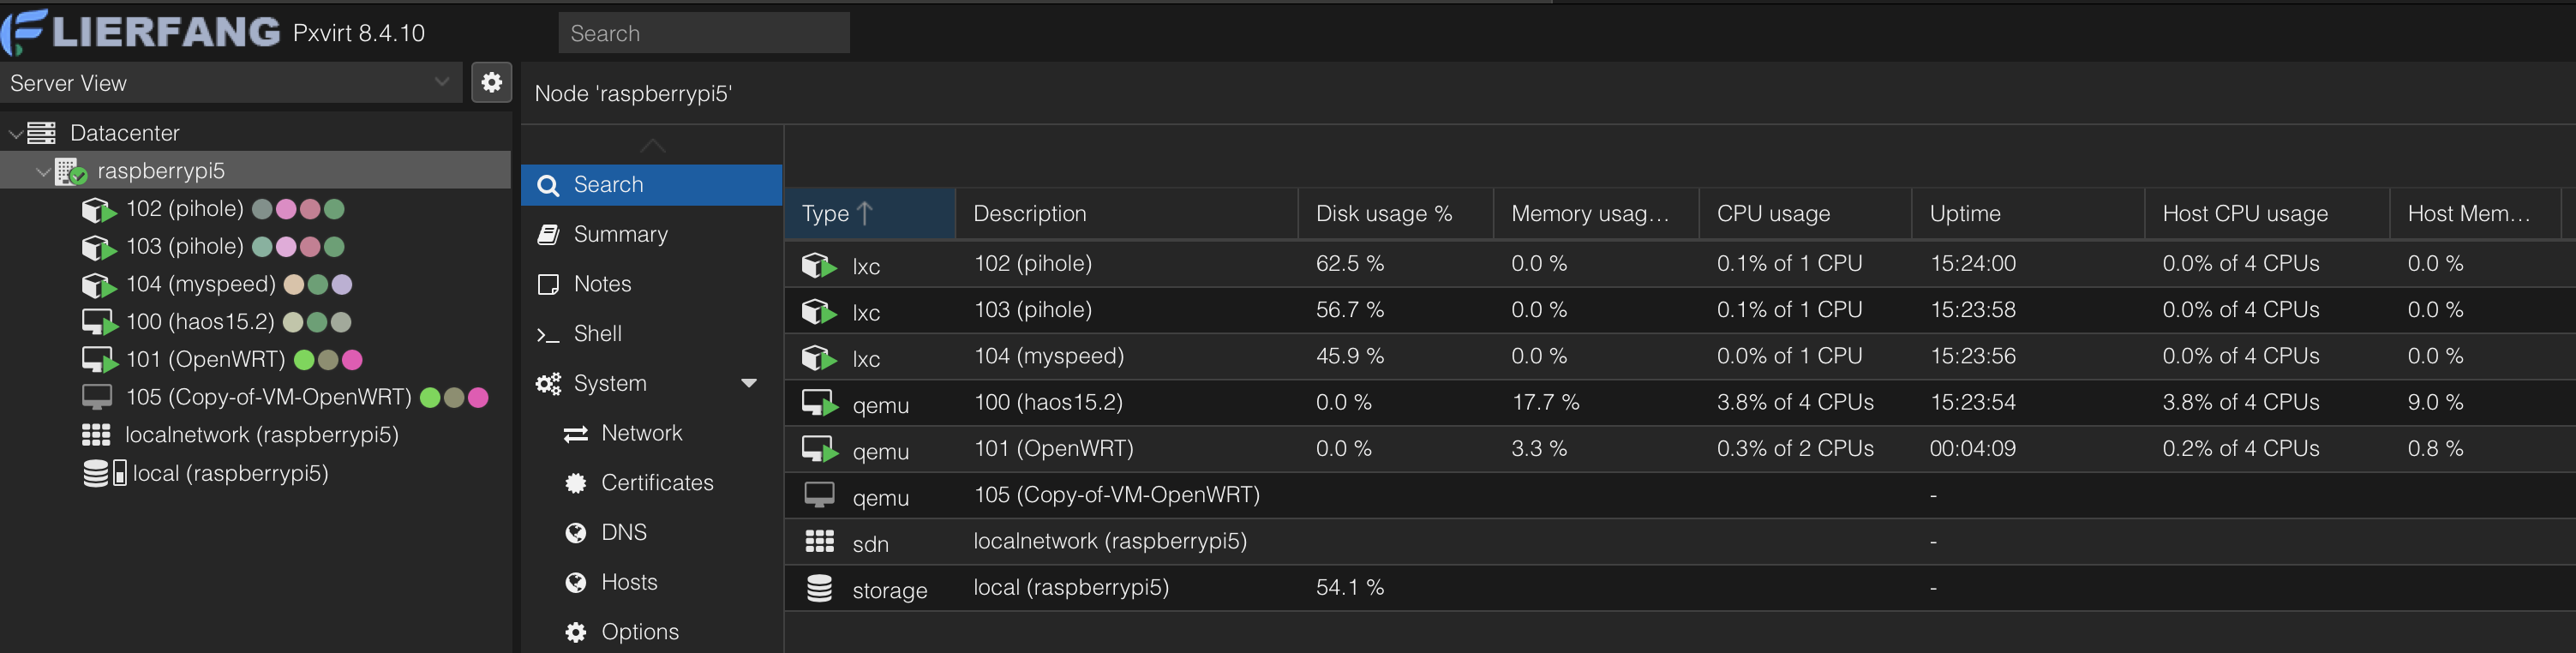Collapse the raspberrypi5 node chevron

[x=43, y=172]
